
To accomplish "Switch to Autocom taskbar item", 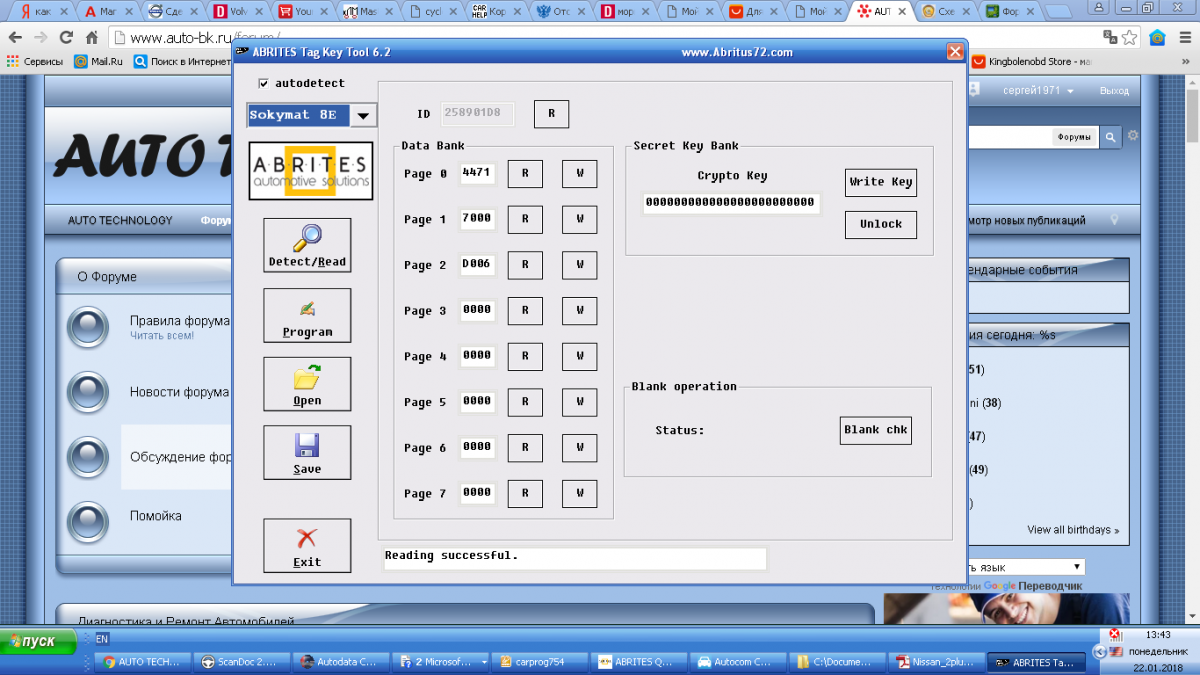I will (738, 662).
